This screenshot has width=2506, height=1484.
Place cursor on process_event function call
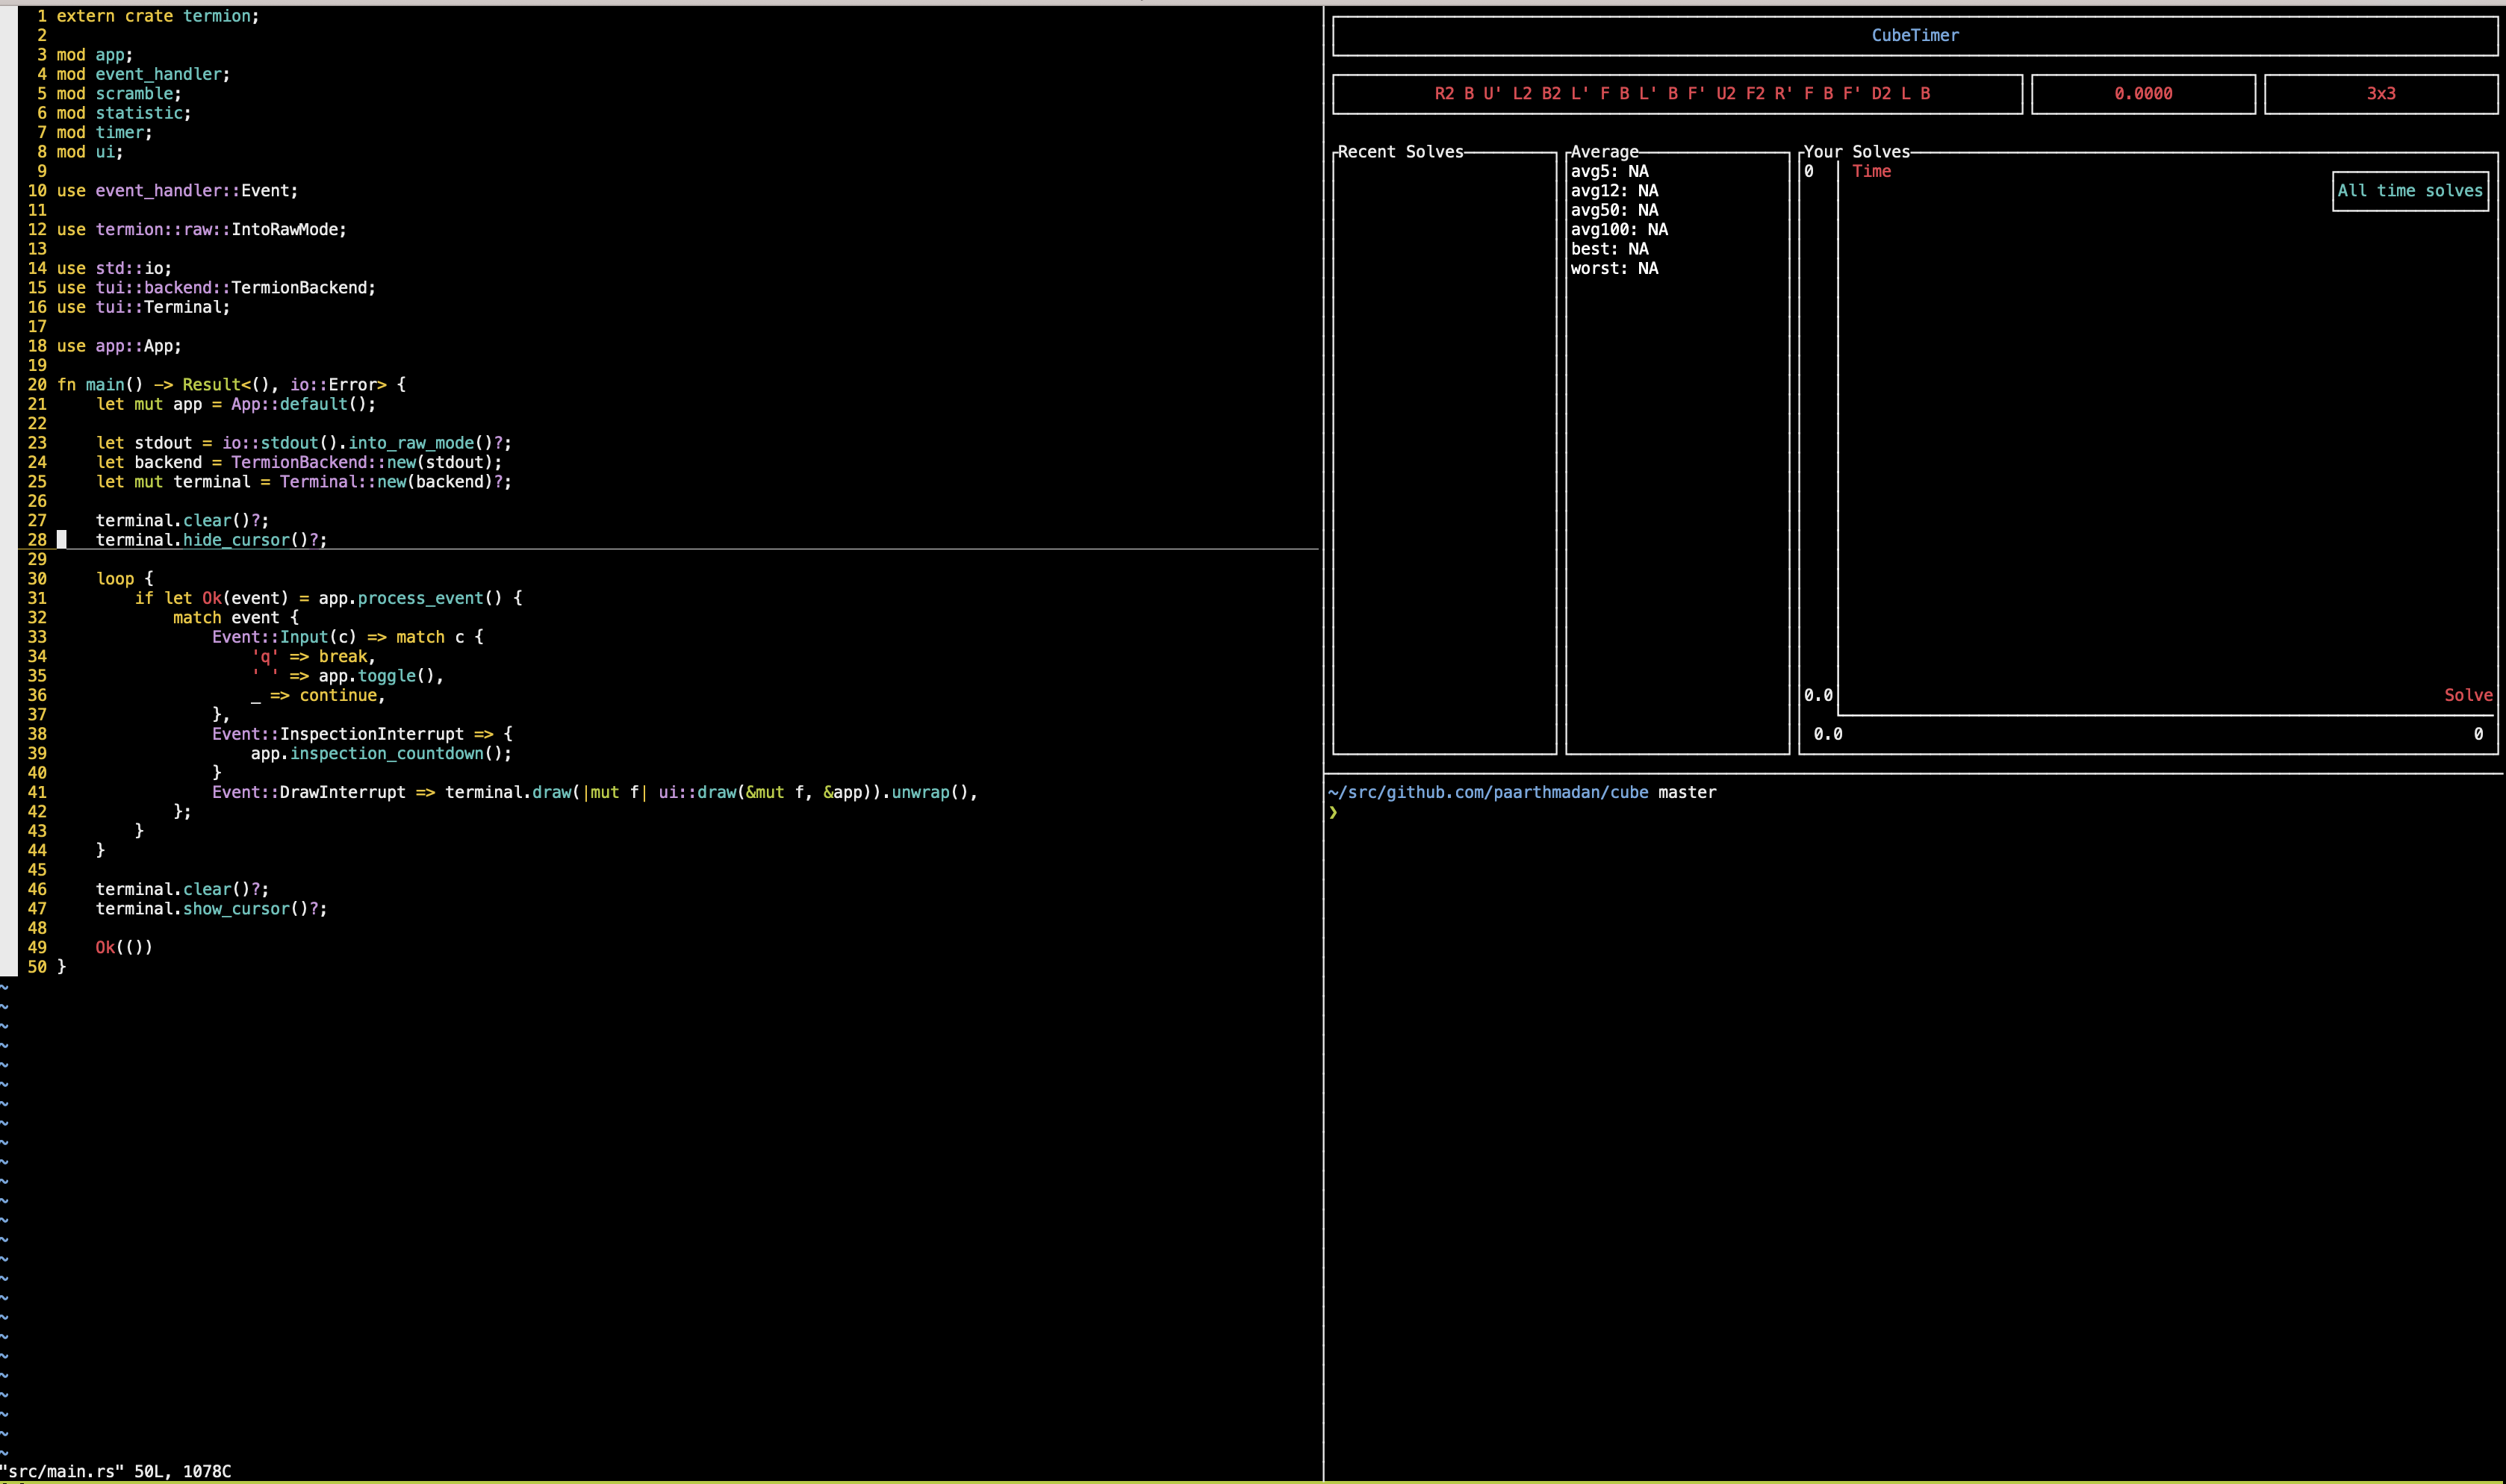click(x=420, y=598)
